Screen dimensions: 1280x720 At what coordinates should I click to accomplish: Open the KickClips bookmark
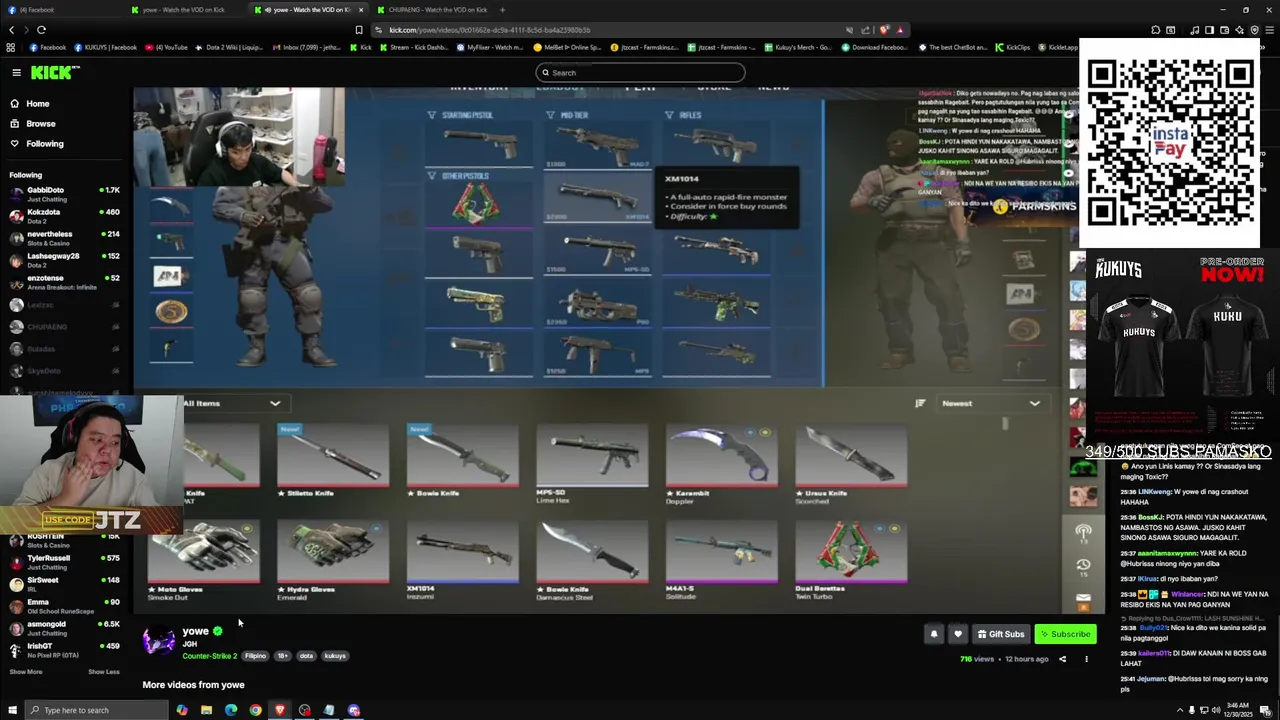tap(1012, 47)
